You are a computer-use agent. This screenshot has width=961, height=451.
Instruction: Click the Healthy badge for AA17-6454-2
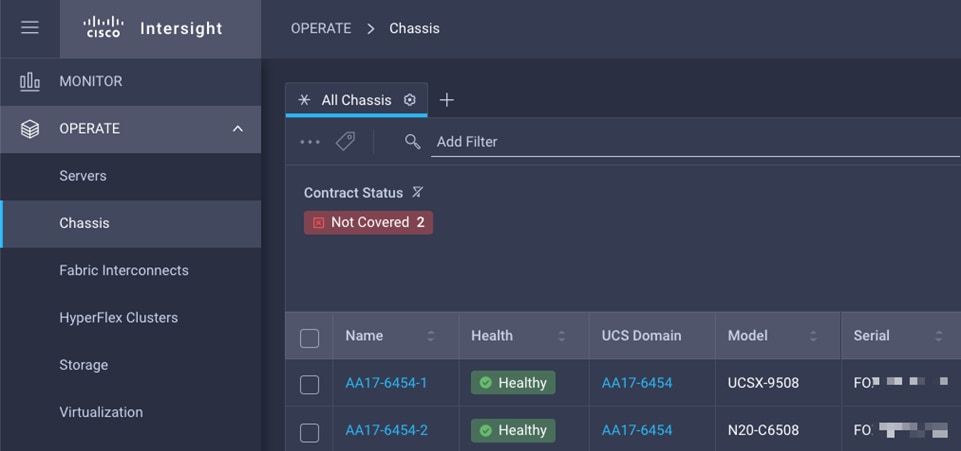pyautogui.click(x=513, y=431)
